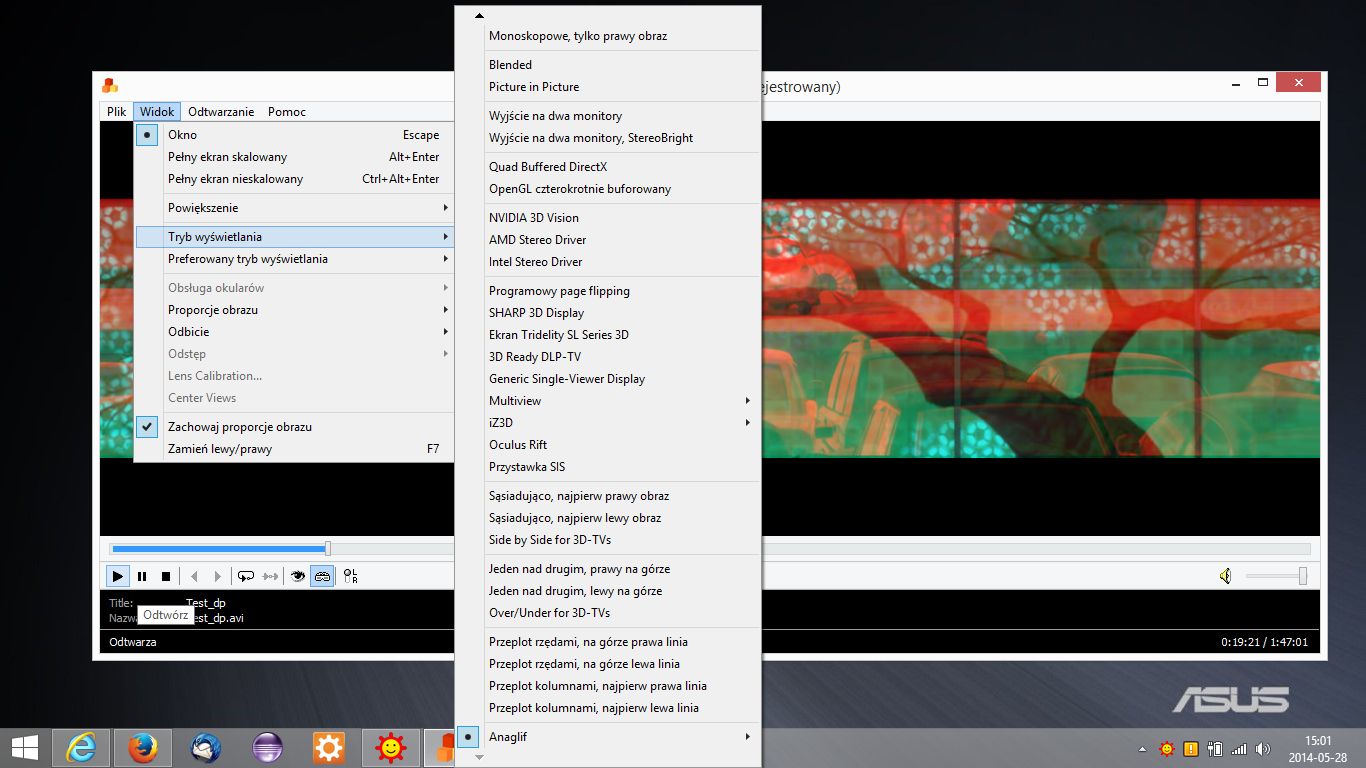The width and height of the screenshot is (1366, 768).
Task: Click the power tray icon
Action: point(1215,748)
